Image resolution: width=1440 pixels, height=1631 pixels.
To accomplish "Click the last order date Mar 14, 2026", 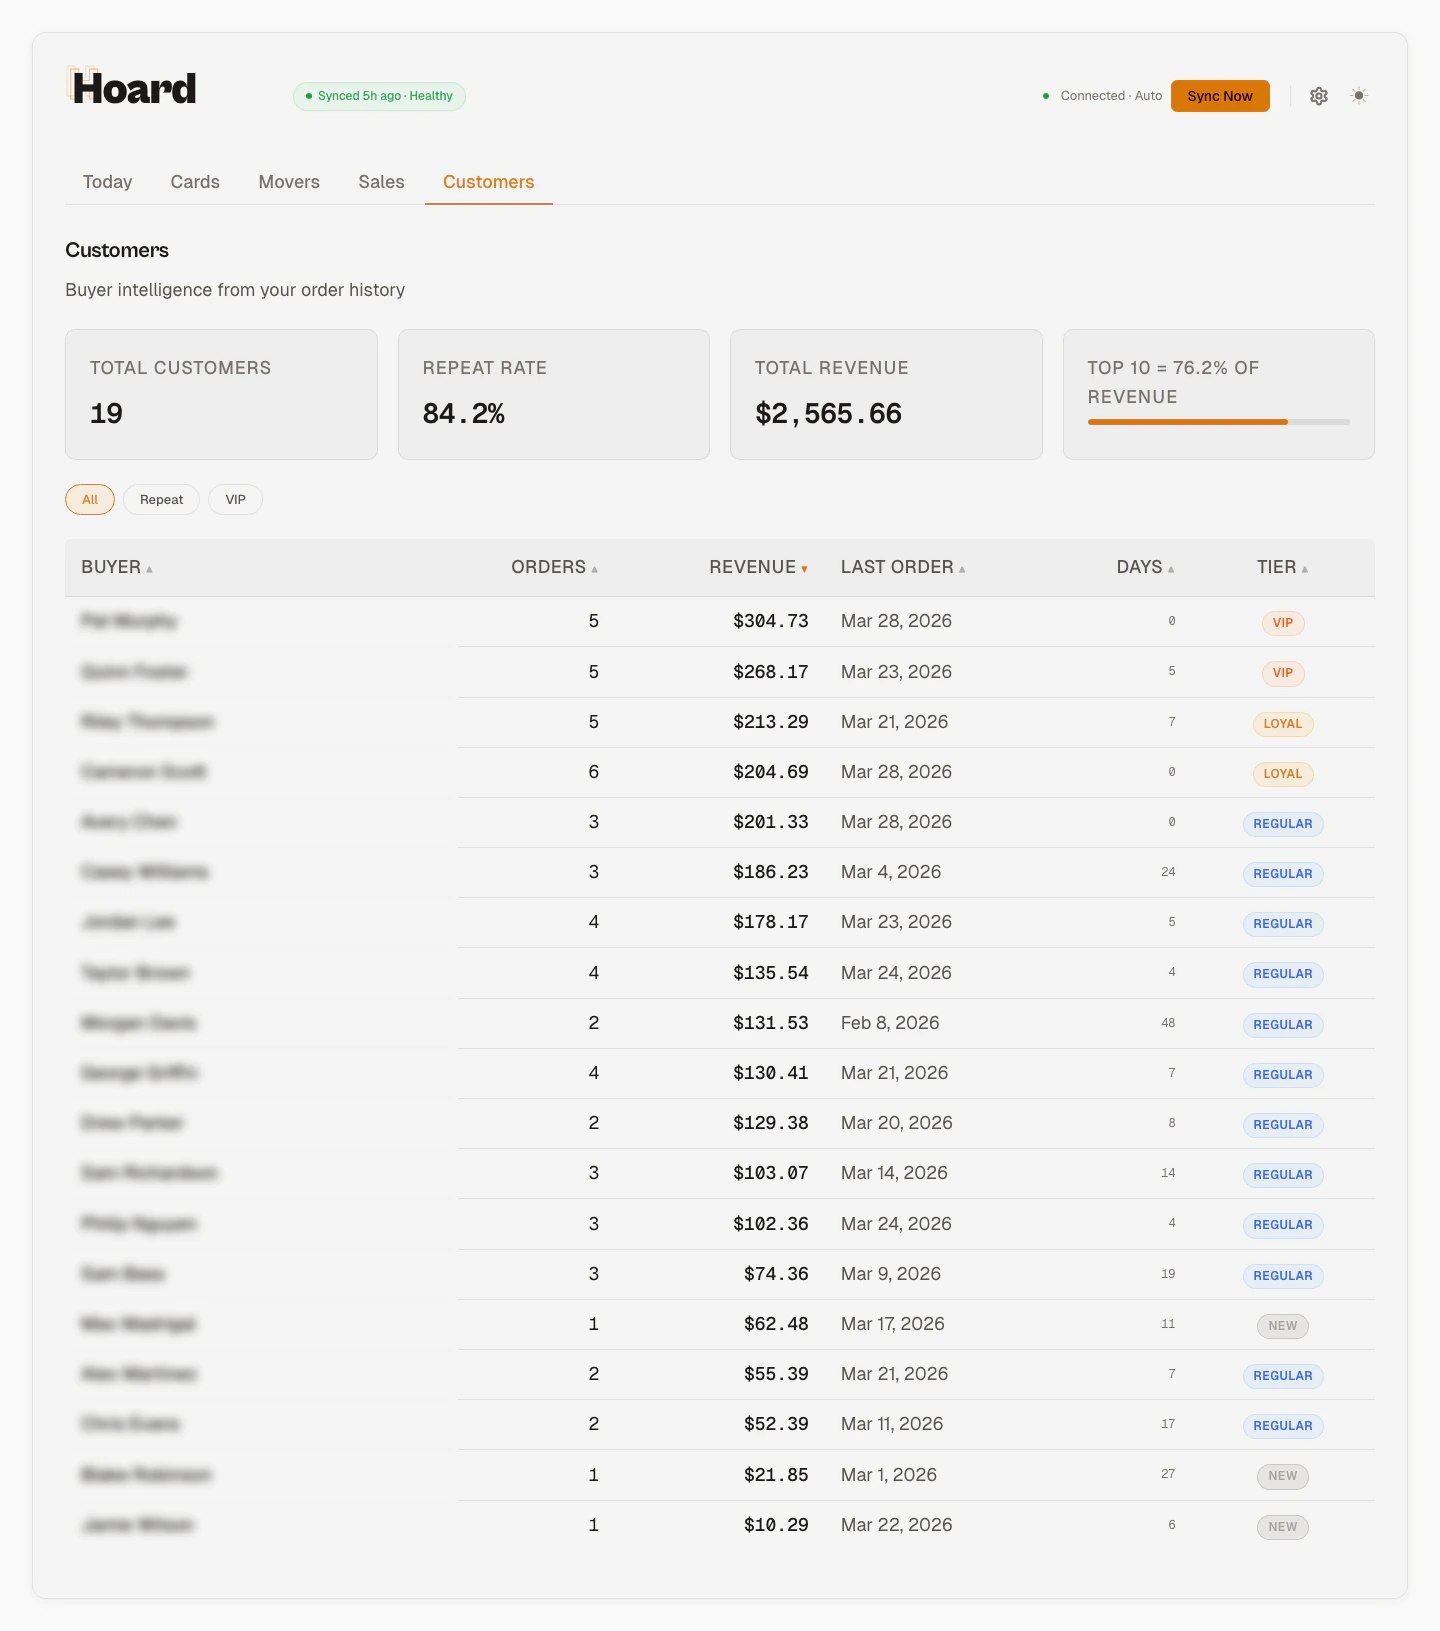I will click(894, 1173).
